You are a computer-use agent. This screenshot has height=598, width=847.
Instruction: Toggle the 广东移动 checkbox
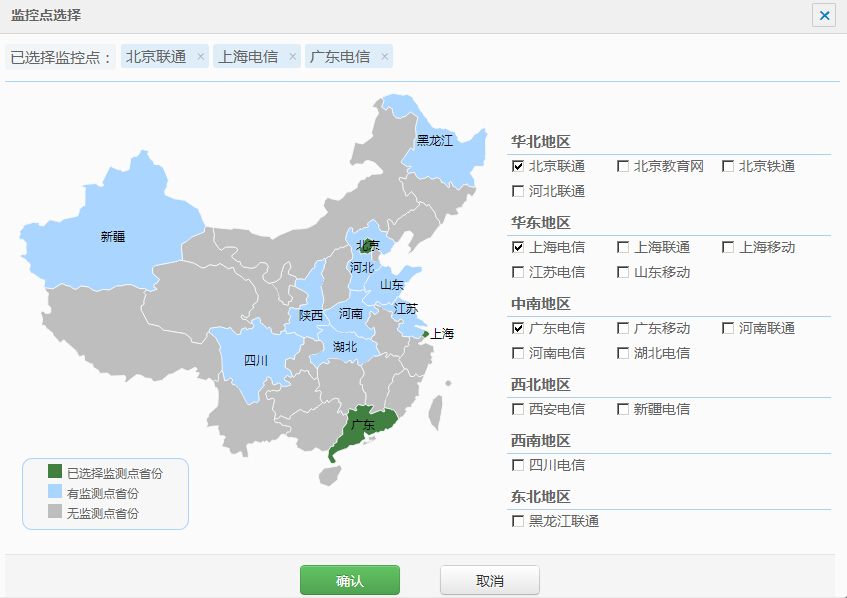(x=623, y=328)
